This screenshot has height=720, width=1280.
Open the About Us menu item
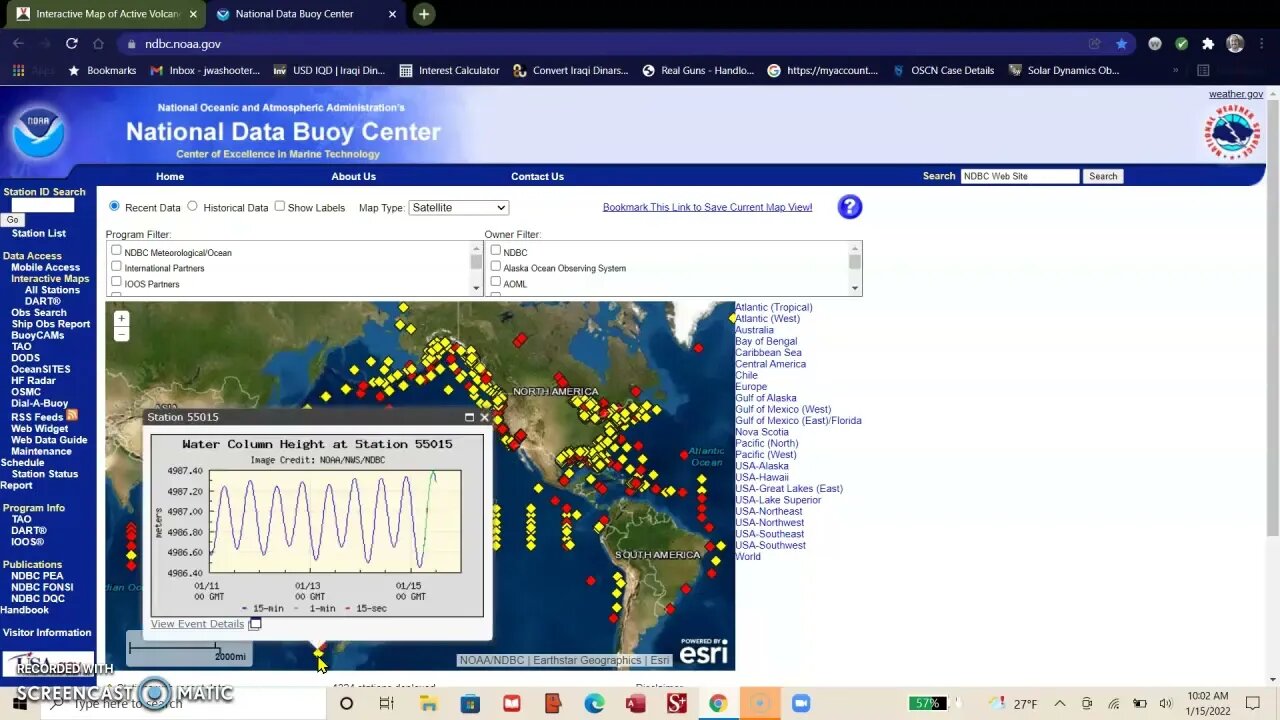click(x=353, y=176)
